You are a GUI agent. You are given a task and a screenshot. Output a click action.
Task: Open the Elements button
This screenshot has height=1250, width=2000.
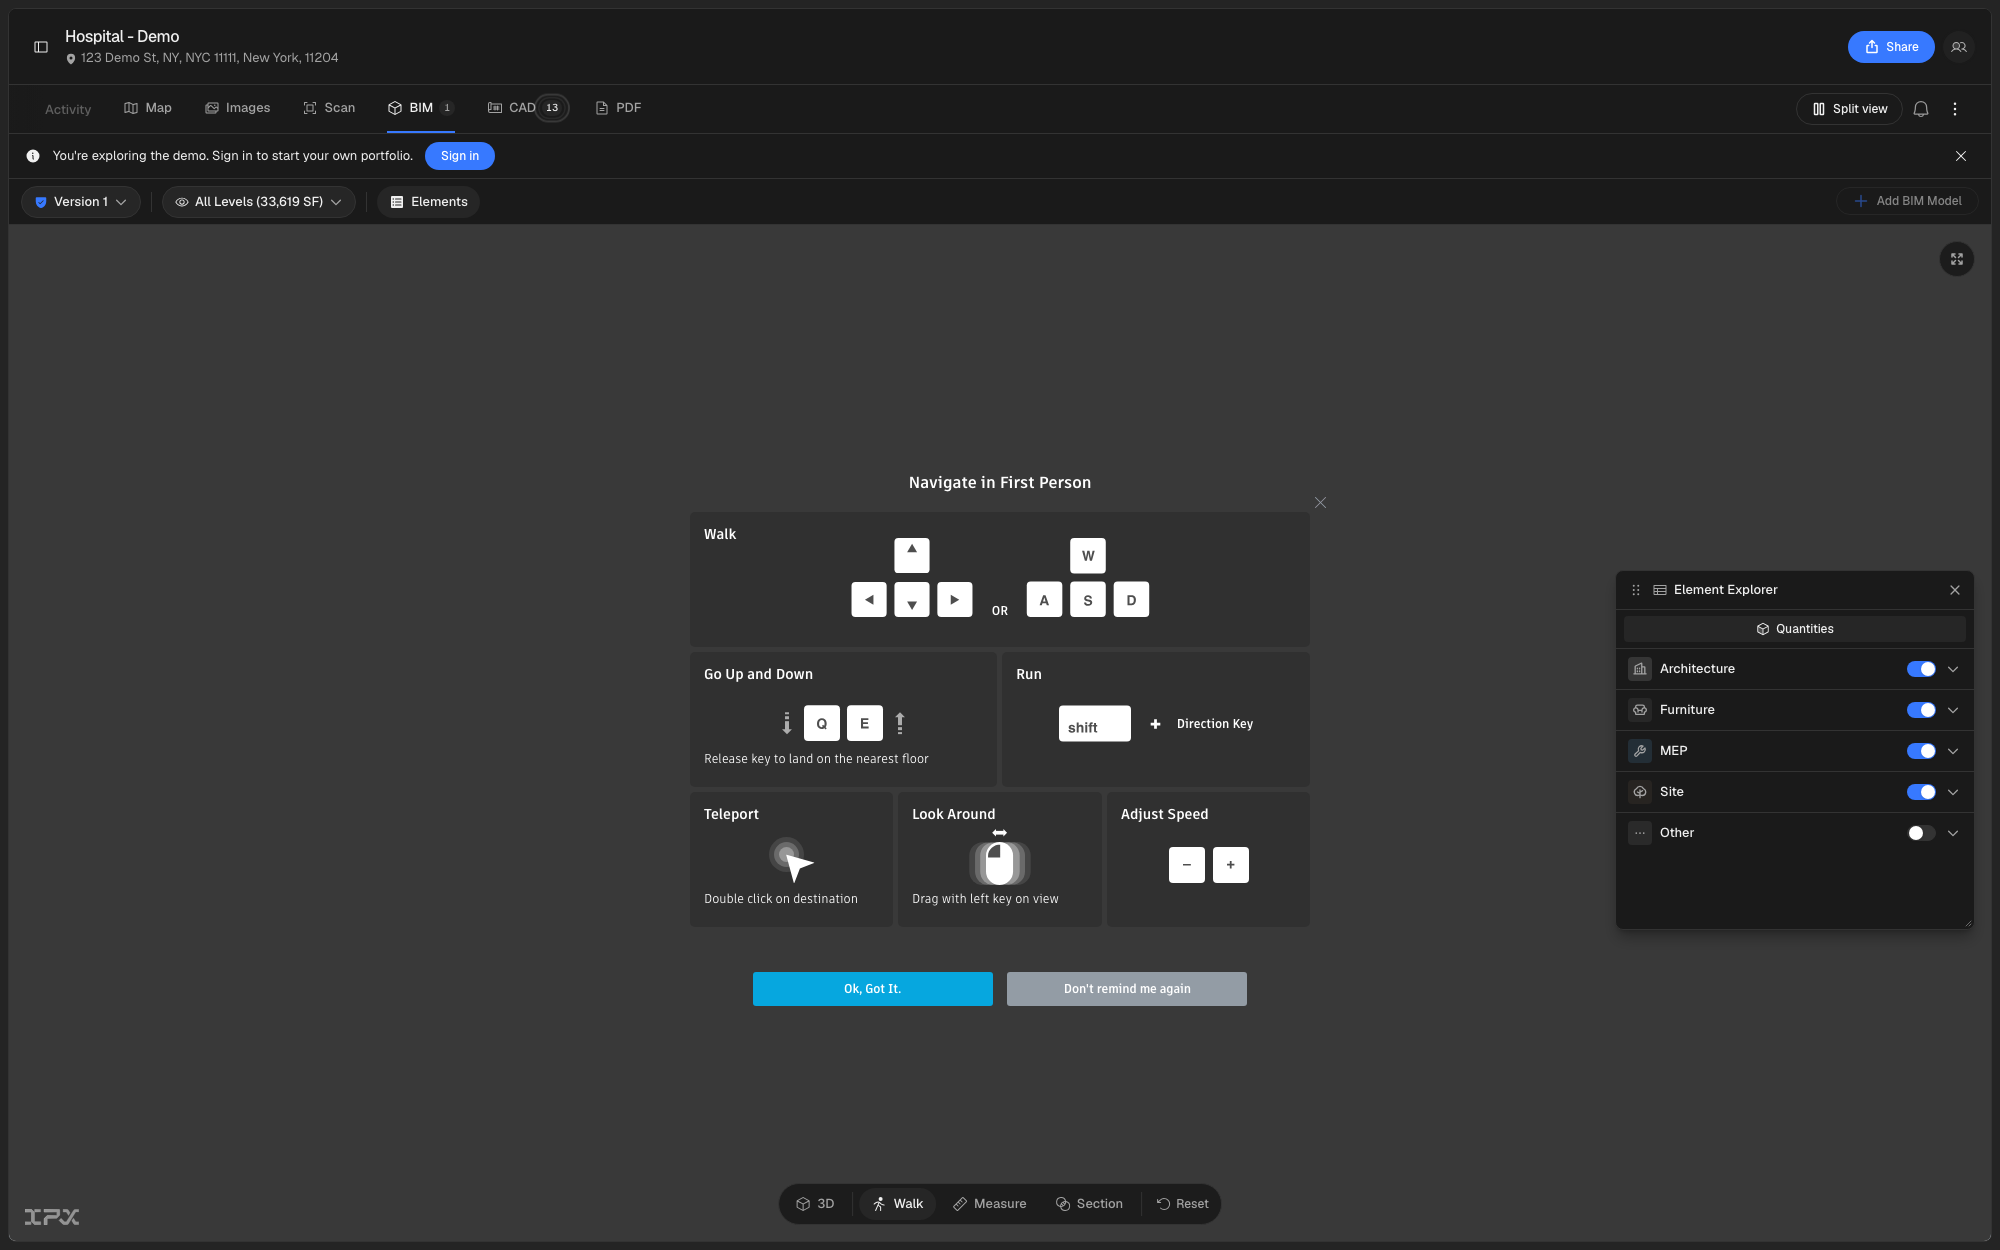click(428, 202)
